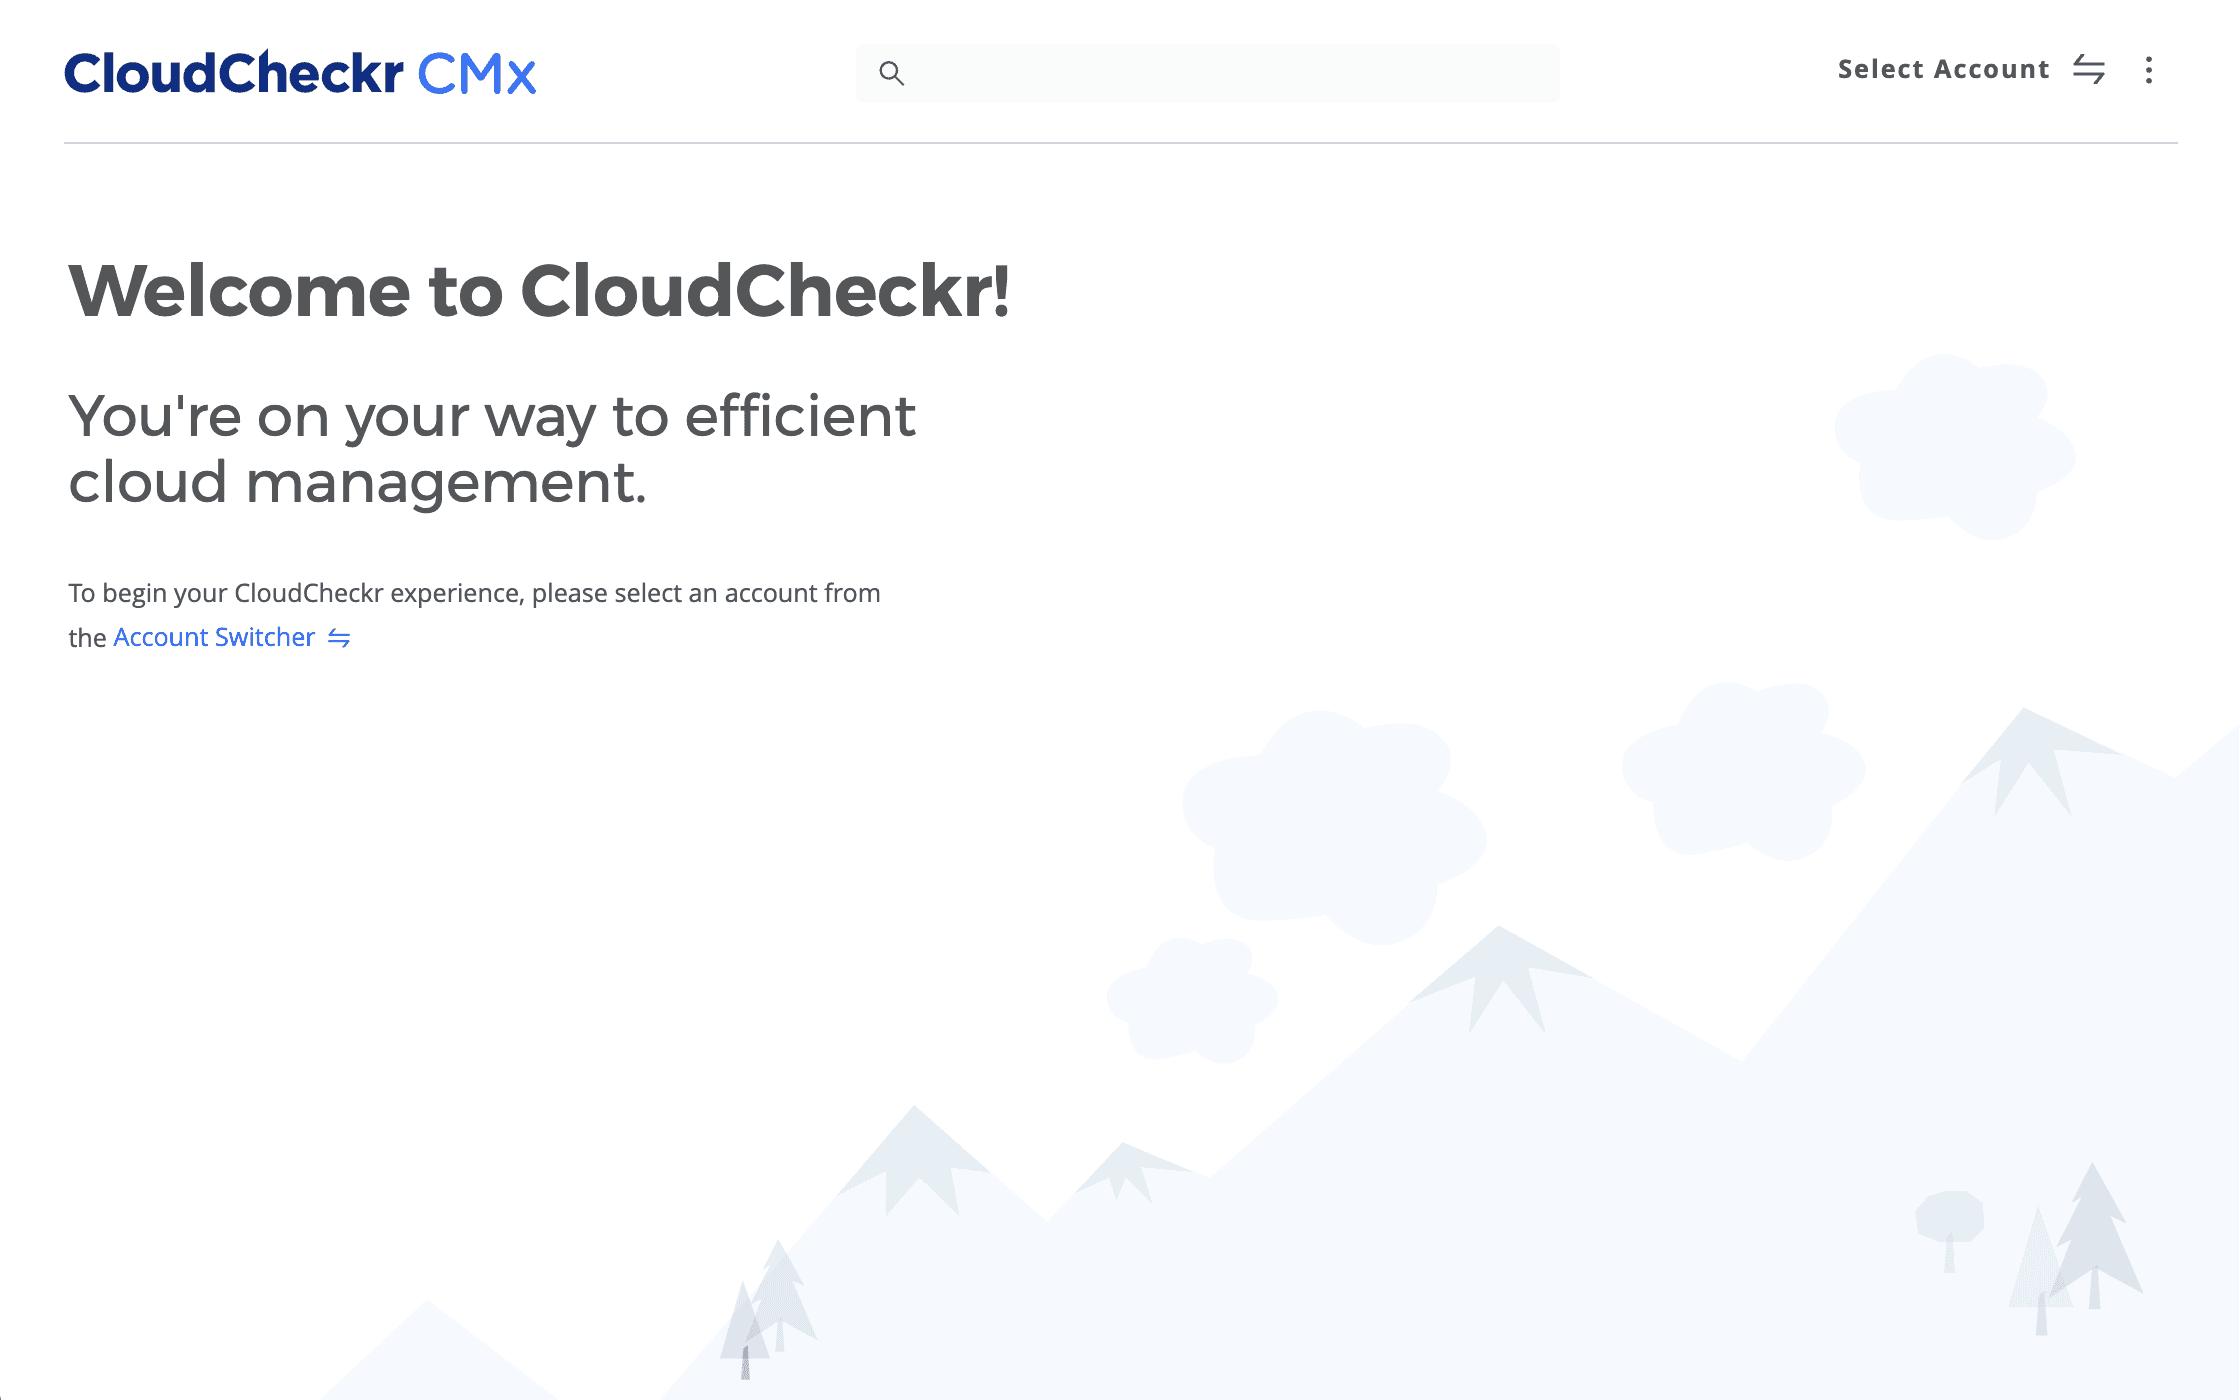Click the Select Account arrow icon
Image resolution: width=2240 pixels, height=1400 pixels.
(2092, 69)
